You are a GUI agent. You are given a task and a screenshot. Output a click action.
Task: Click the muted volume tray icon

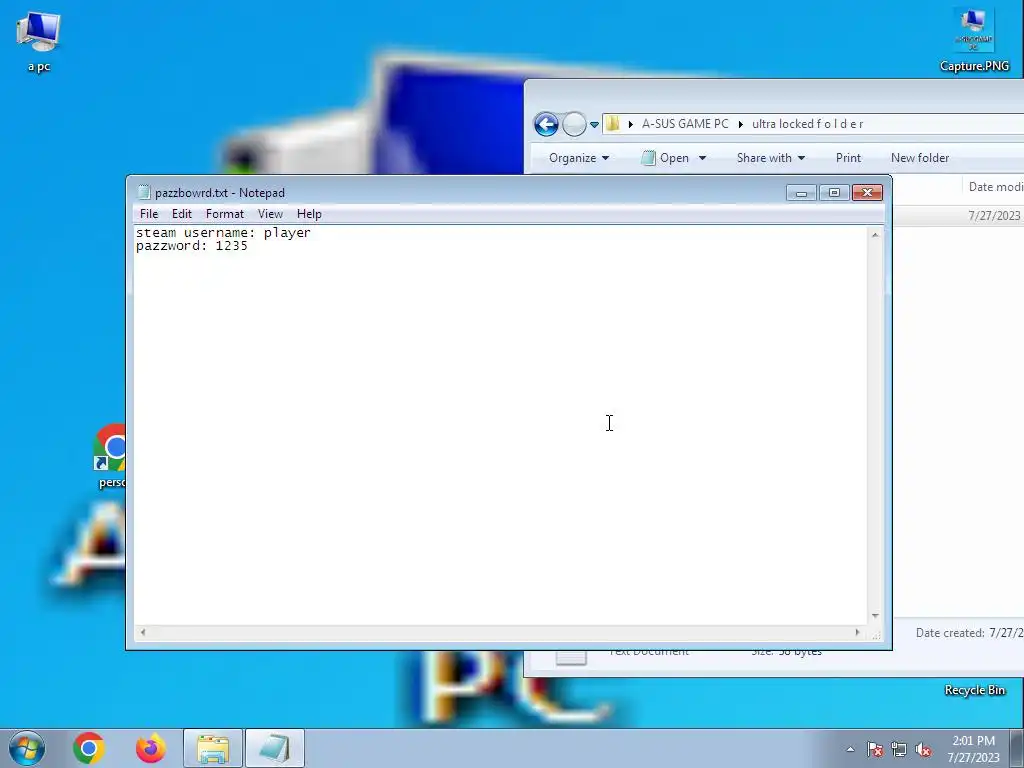[923, 750]
